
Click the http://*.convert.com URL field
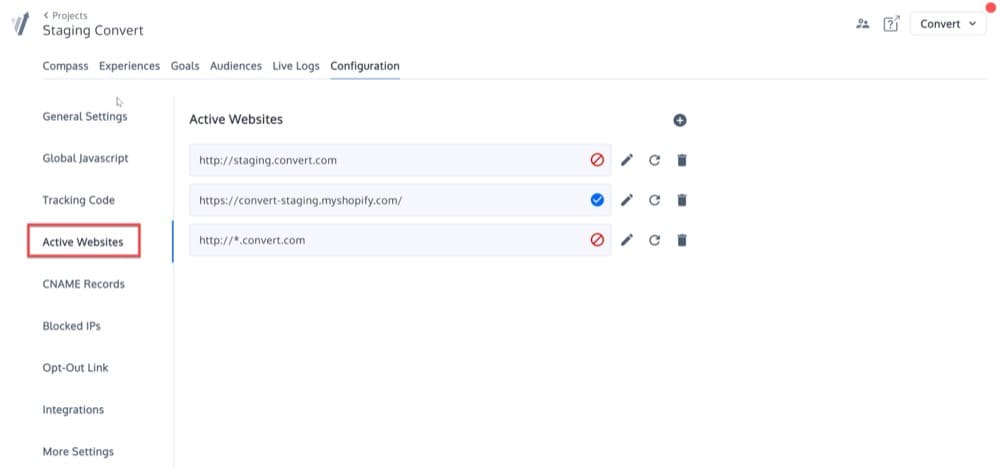[x=400, y=240]
